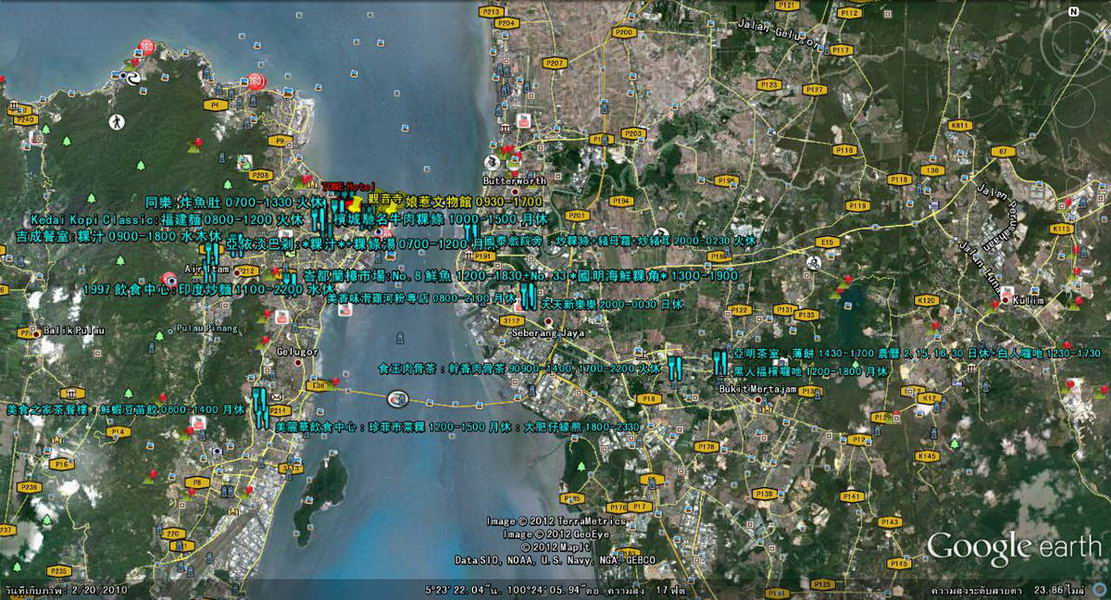Open the bridge photo icon on the strait crossing
This screenshot has width=1111, height=600.
pos(398,399)
